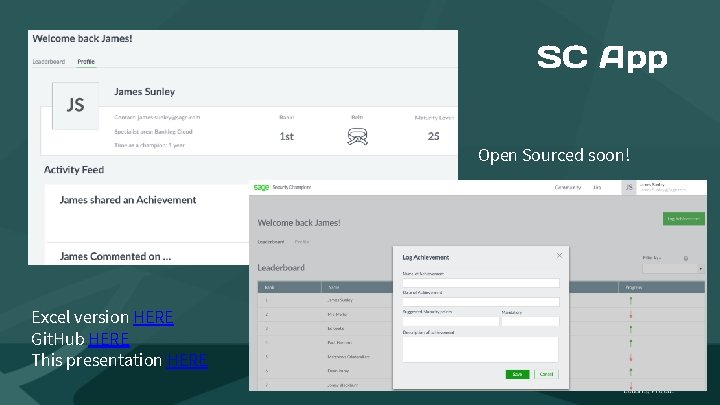
Task: Open the Filter by dropdown above leaderboard
Action: 673,269
